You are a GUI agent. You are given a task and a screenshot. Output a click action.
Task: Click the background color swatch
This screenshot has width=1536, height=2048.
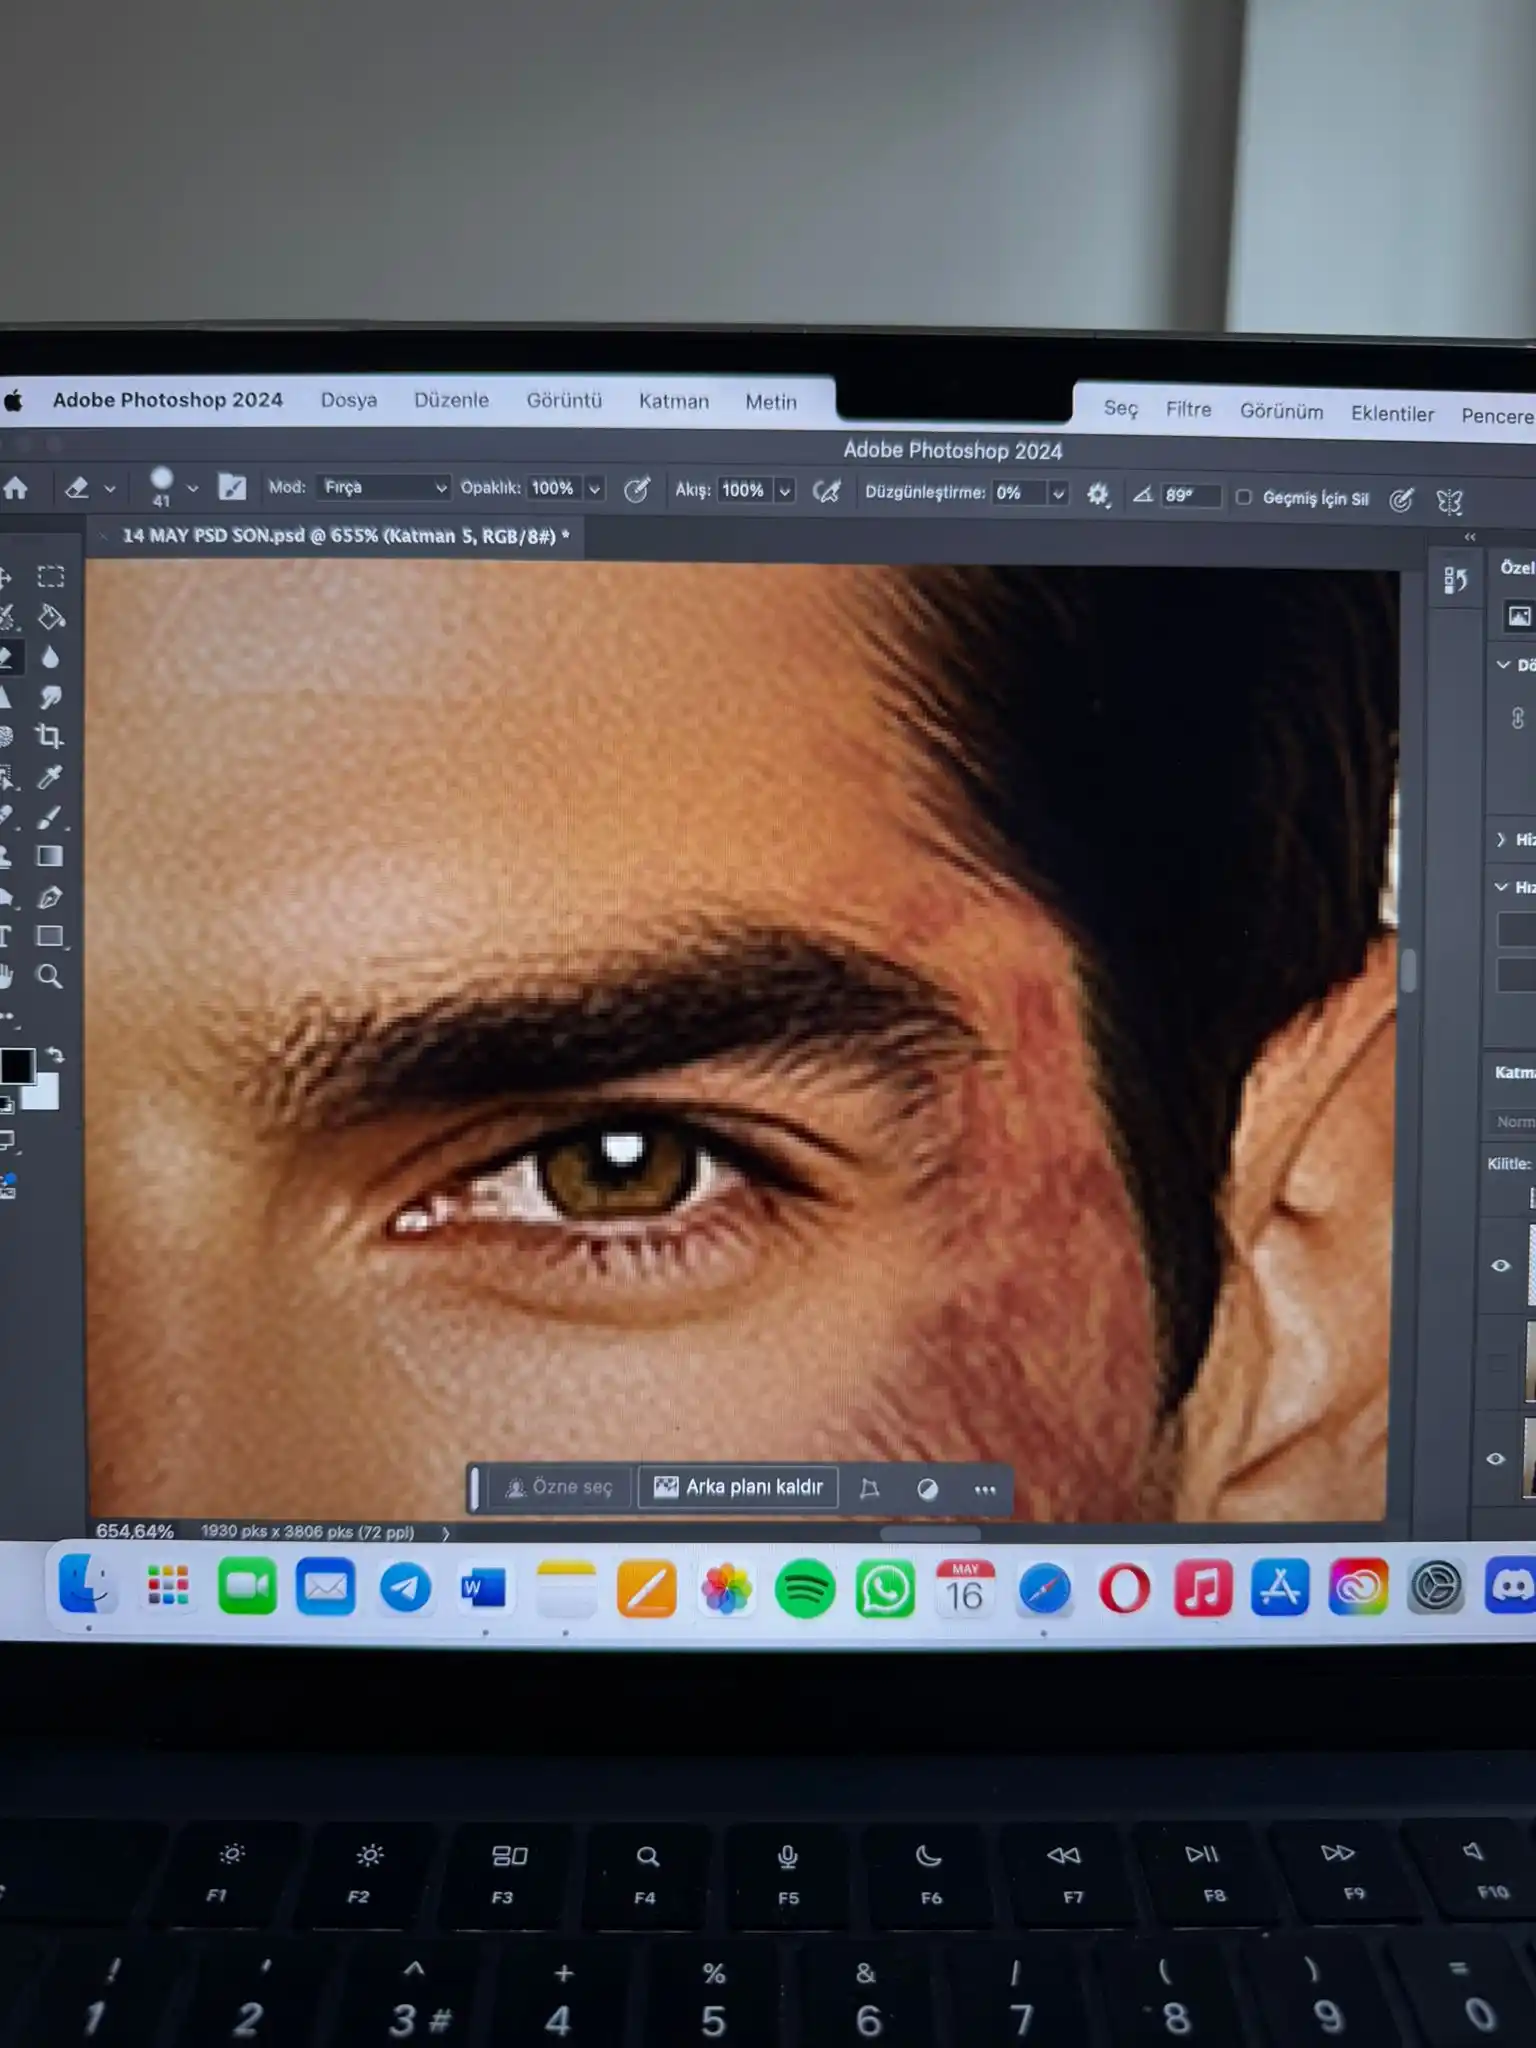pos(46,1095)
